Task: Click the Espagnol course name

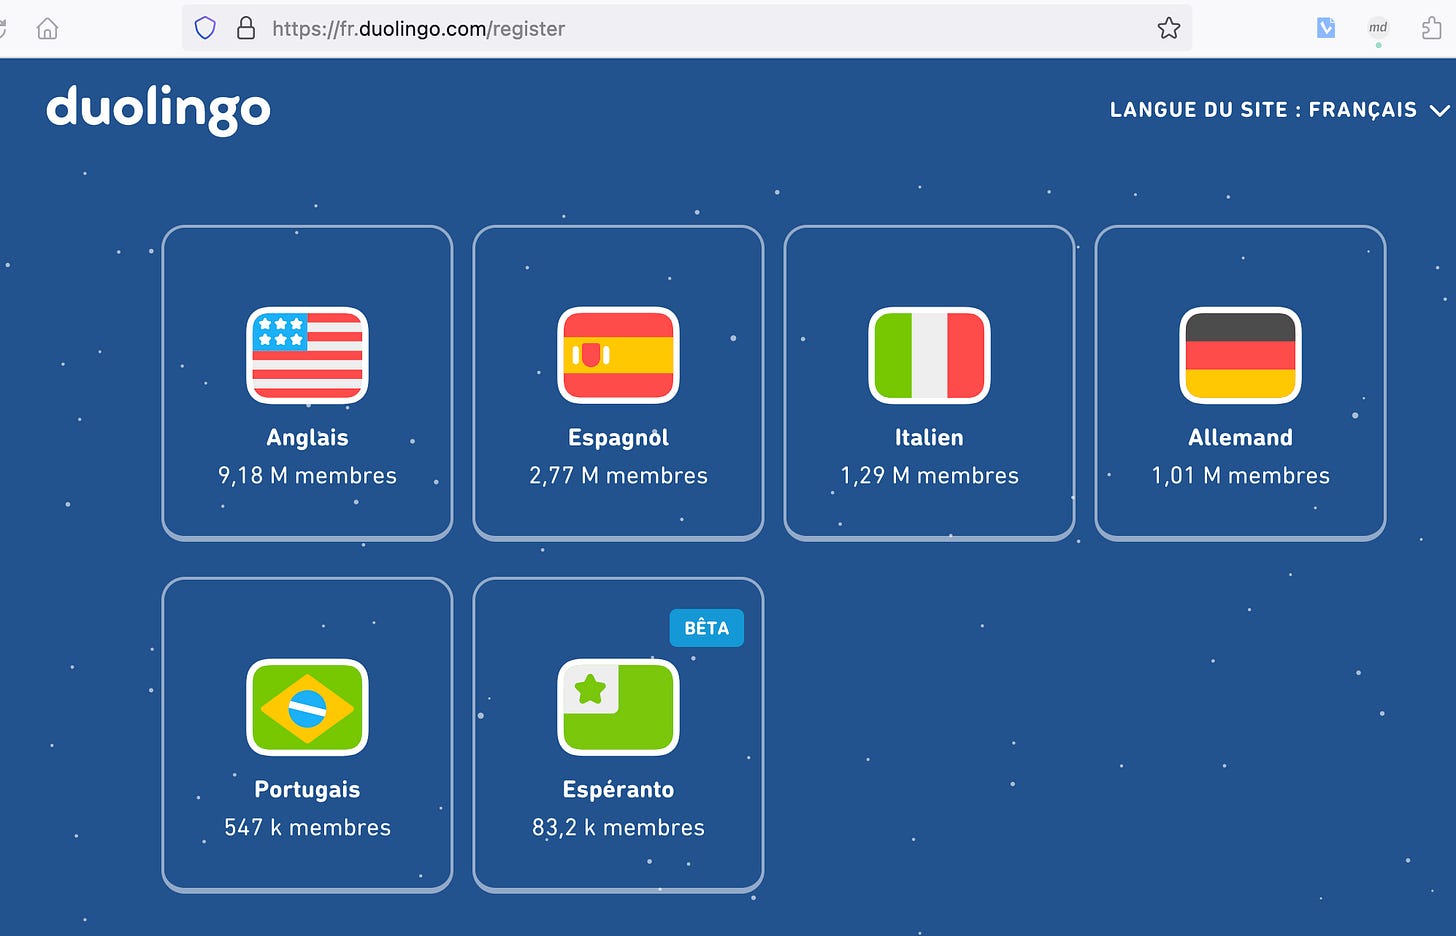Action: [x=618, y=437]
